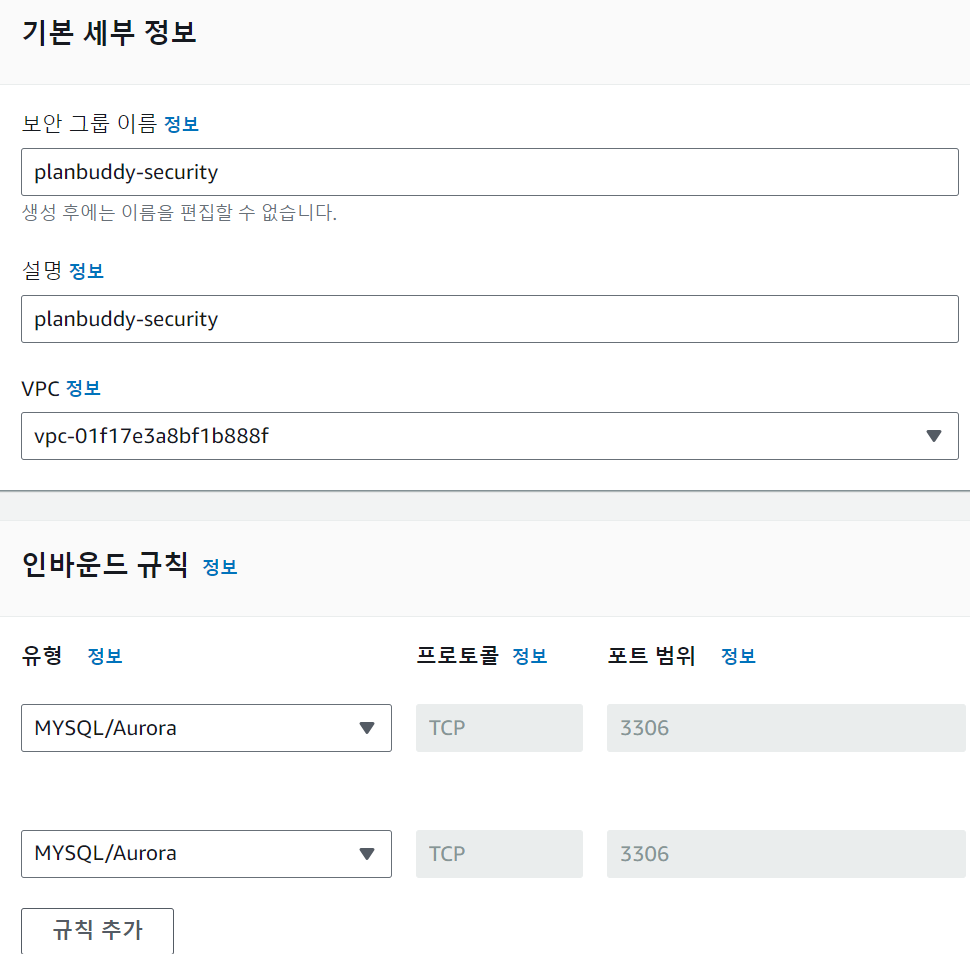Open first rule MYSQL/Aurora type dropdown

pyautogui.click(x=206, y=728)
